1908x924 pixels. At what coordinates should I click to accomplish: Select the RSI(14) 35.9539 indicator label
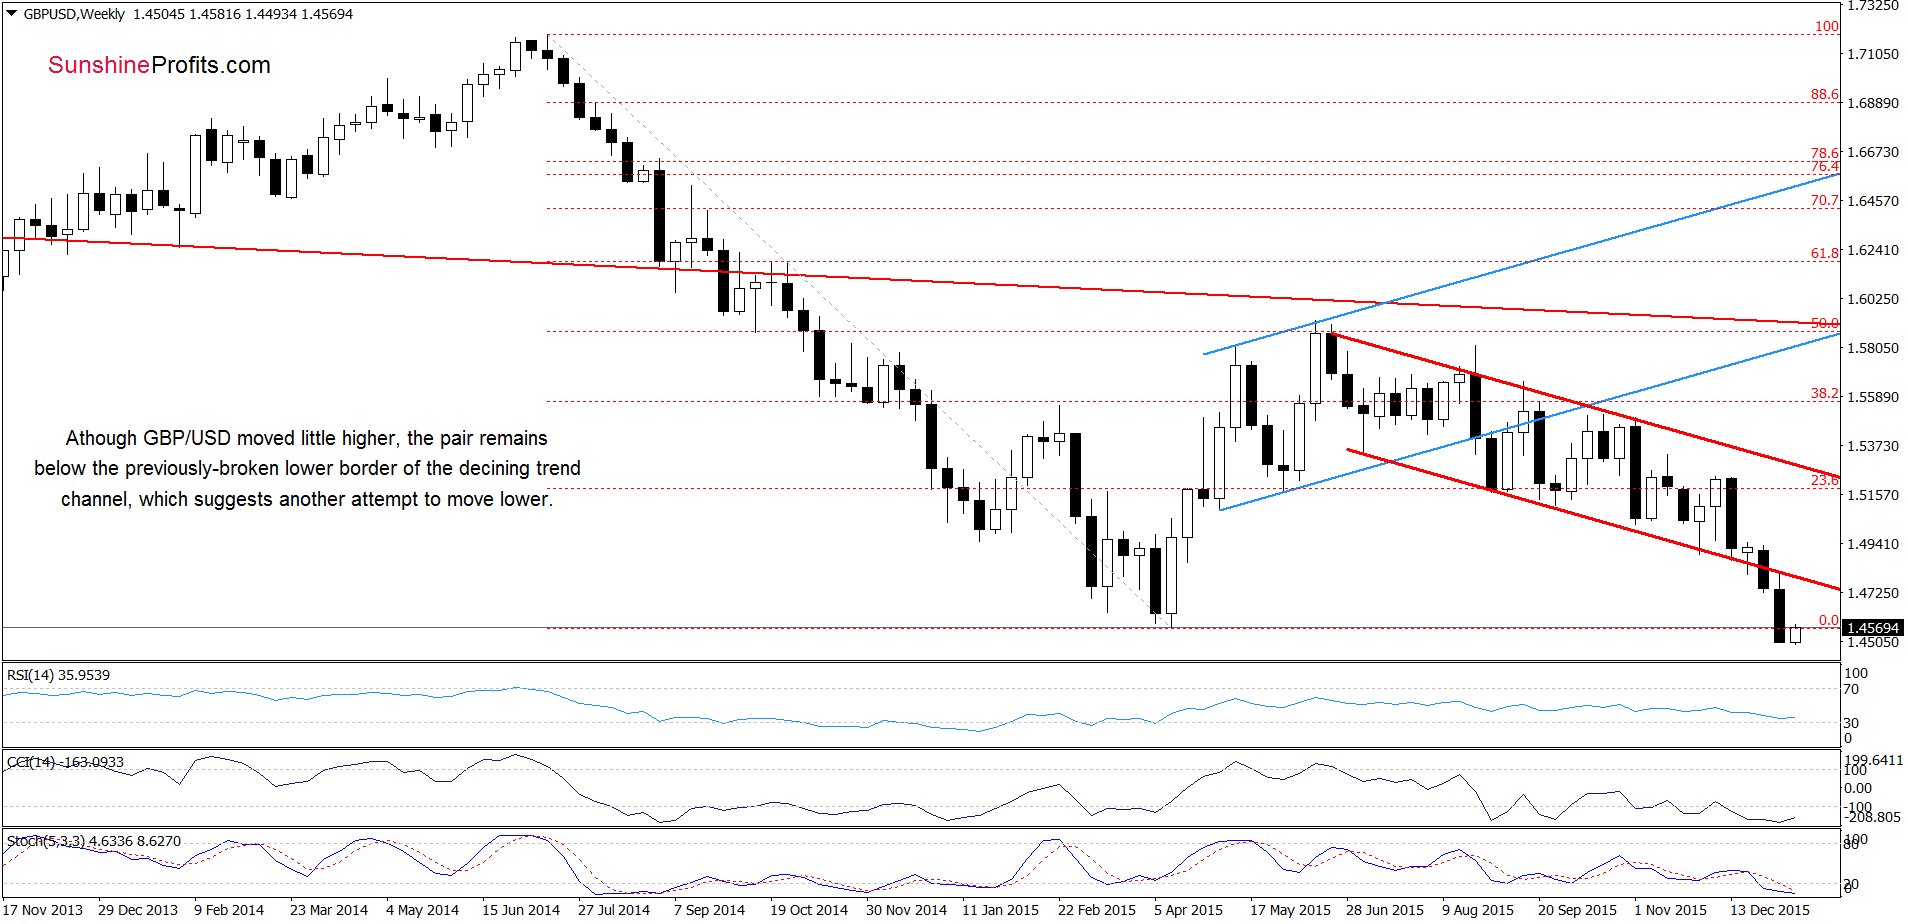[59, 675]
